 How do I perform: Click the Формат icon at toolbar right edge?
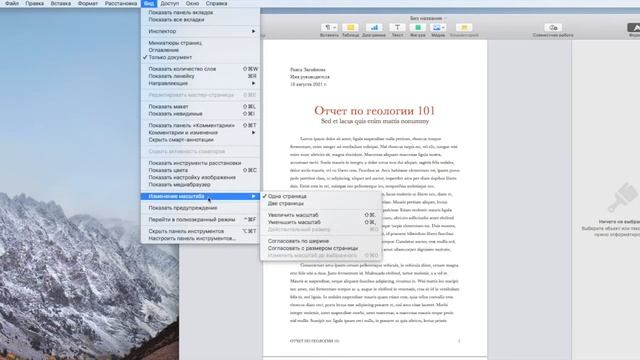pos(633,28)
